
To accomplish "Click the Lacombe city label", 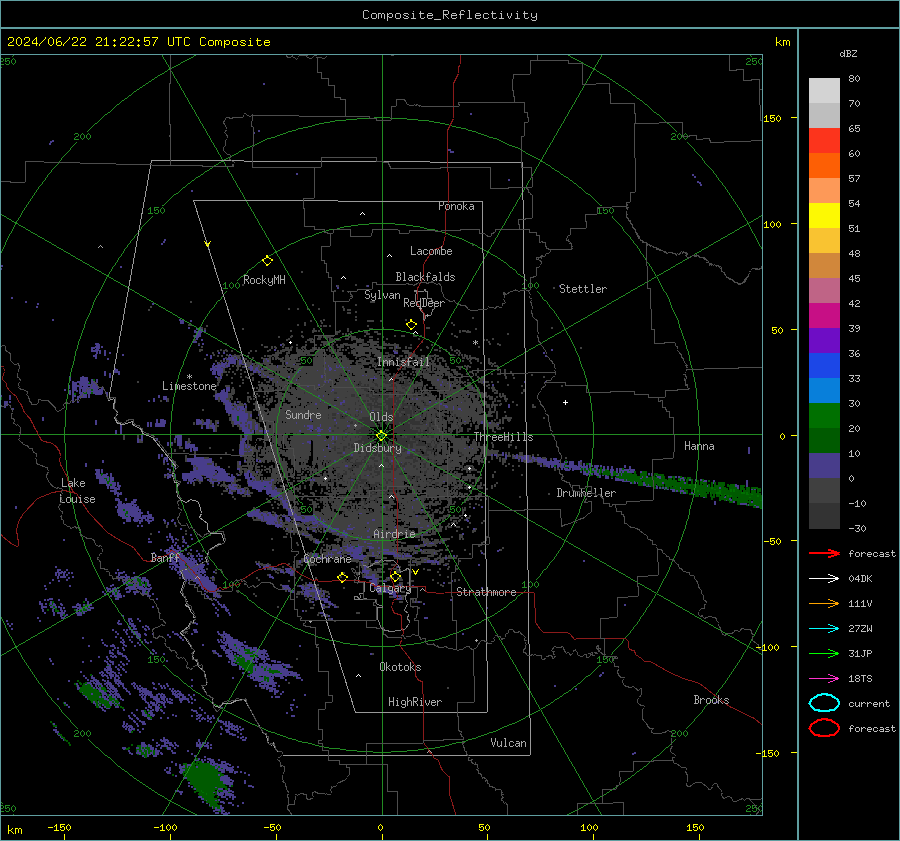I will coord(431,251).
